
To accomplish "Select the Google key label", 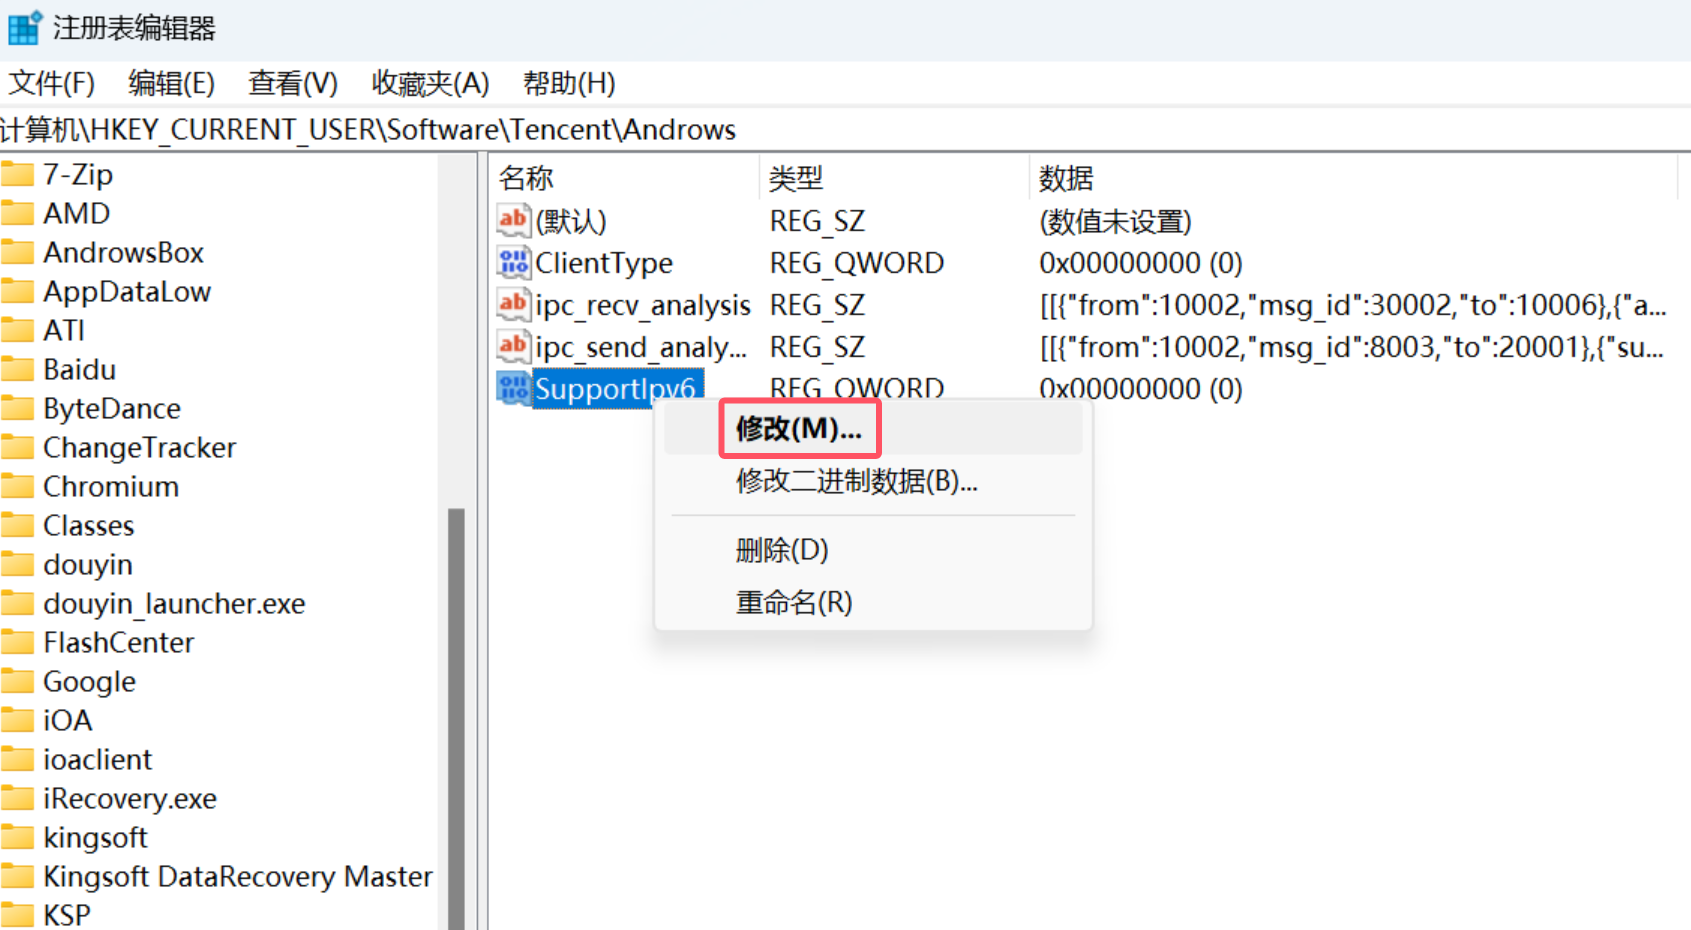I will tap(89, 682).
